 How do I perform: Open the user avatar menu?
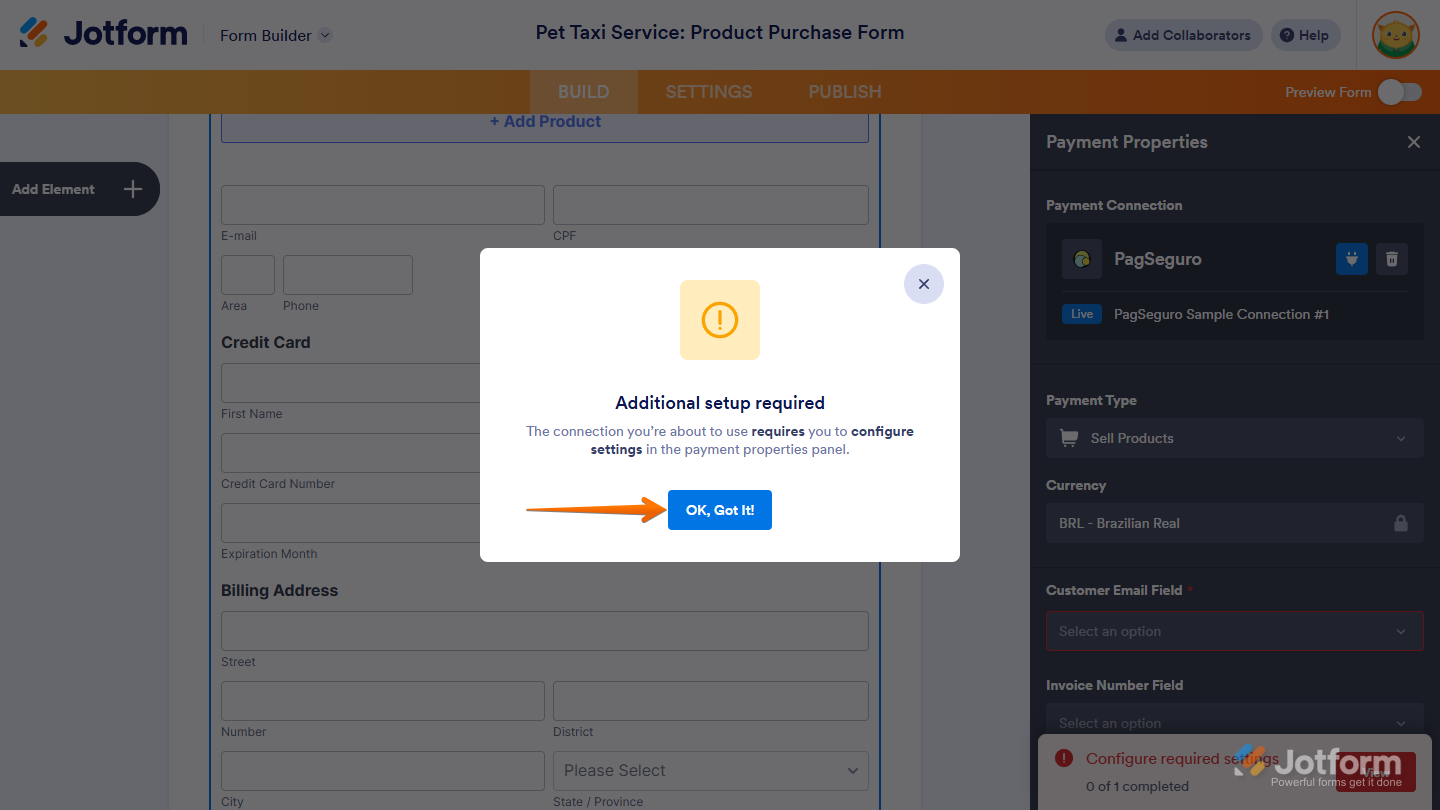(x=1396, y=36)
